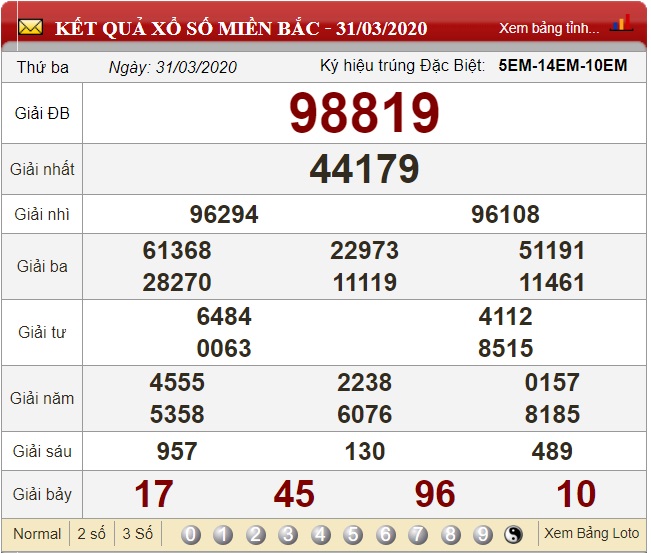Image resolution: width=651 pixels, height=553 pixels.
Task: Switch to the 3 Số view
Action: 137,534
